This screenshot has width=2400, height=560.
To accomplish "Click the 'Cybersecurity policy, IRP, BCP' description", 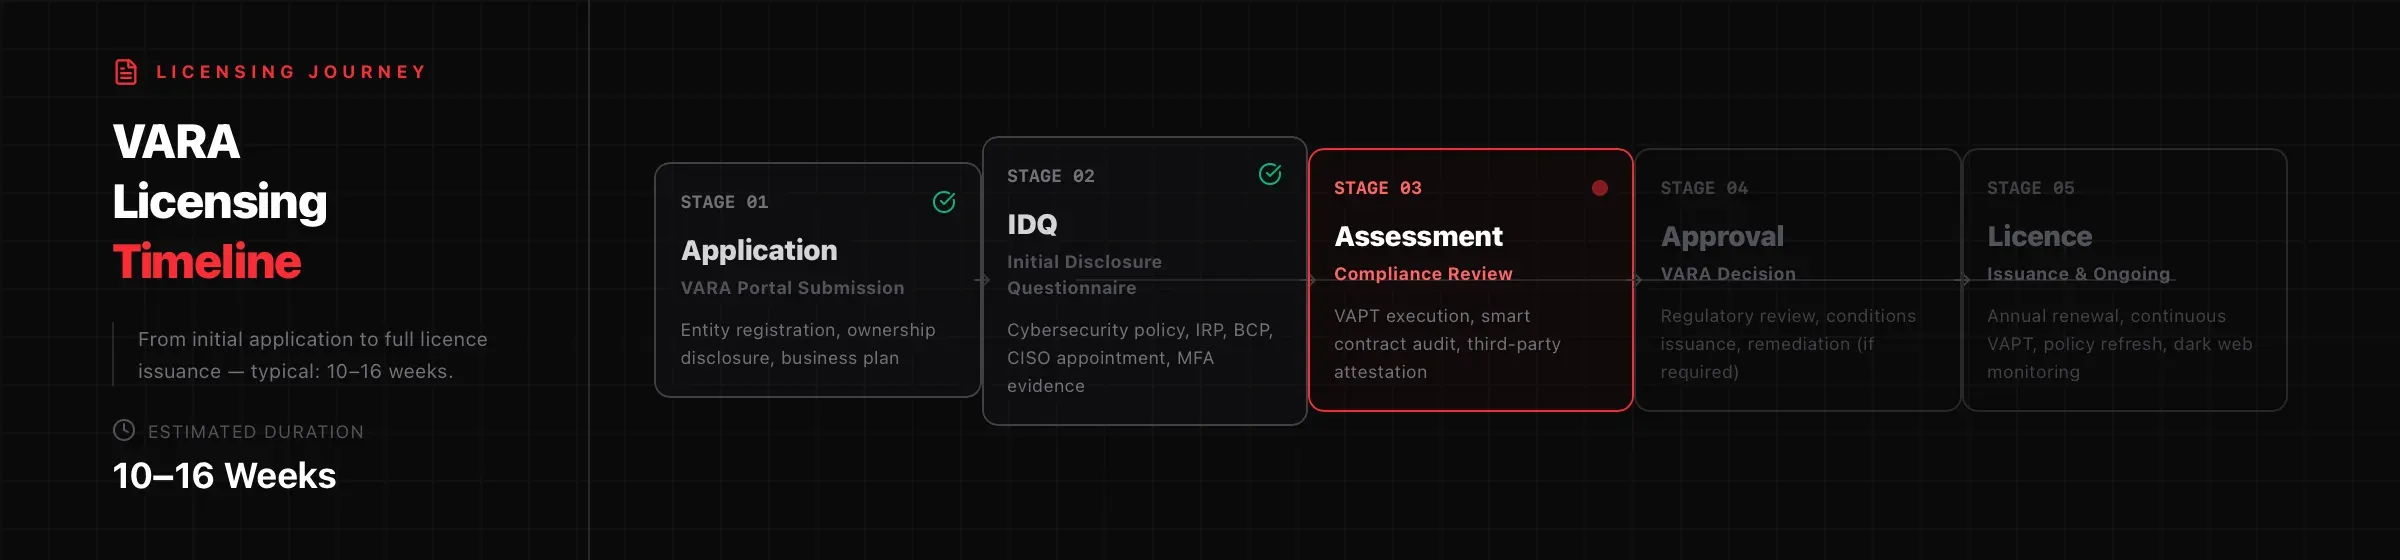I will [x=1140, y=358].
